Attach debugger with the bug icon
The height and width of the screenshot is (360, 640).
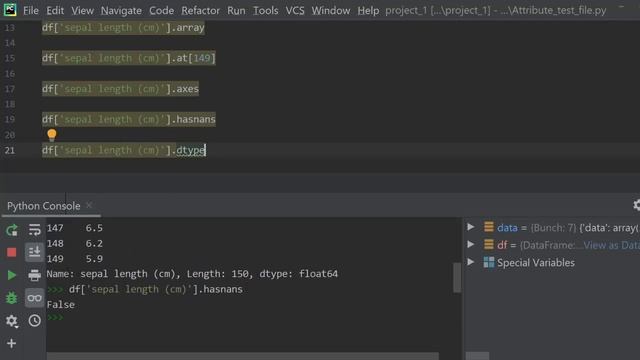click(x=11, y=298)
